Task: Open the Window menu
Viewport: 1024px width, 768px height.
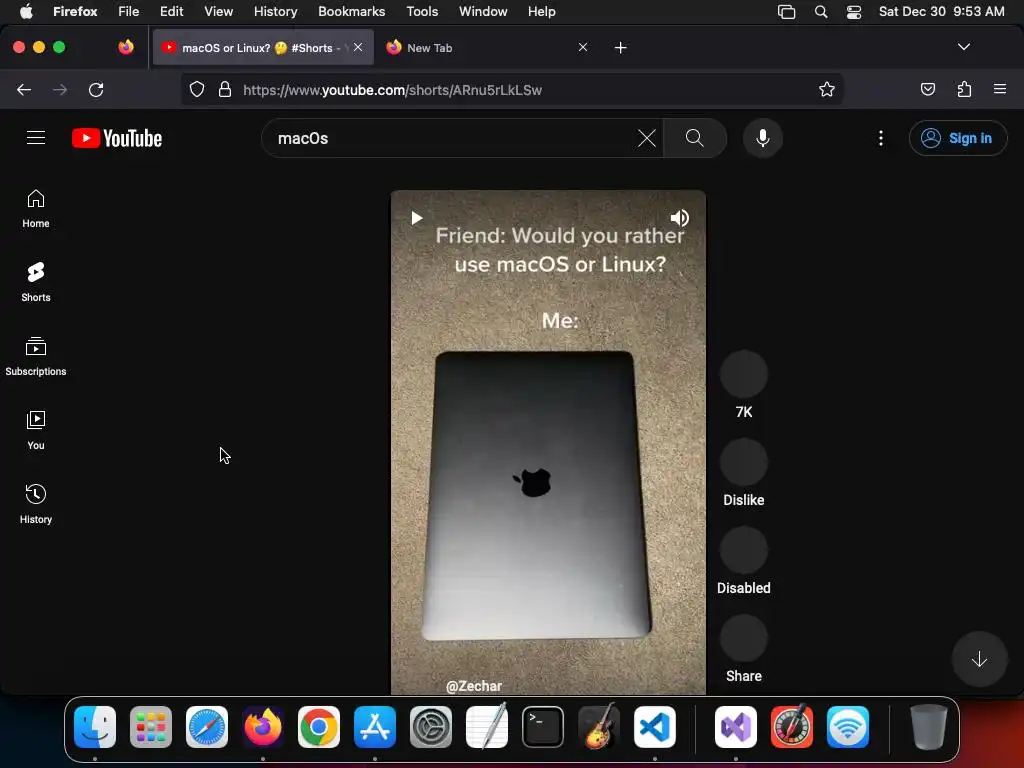Action: (x=483, y=11)
